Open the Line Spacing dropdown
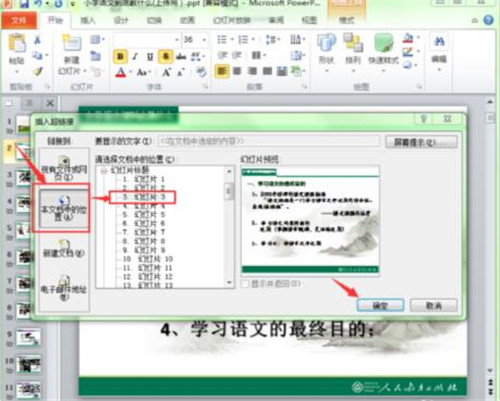The width and height of the screenshot is (500, 401). (x=272, y=40)
